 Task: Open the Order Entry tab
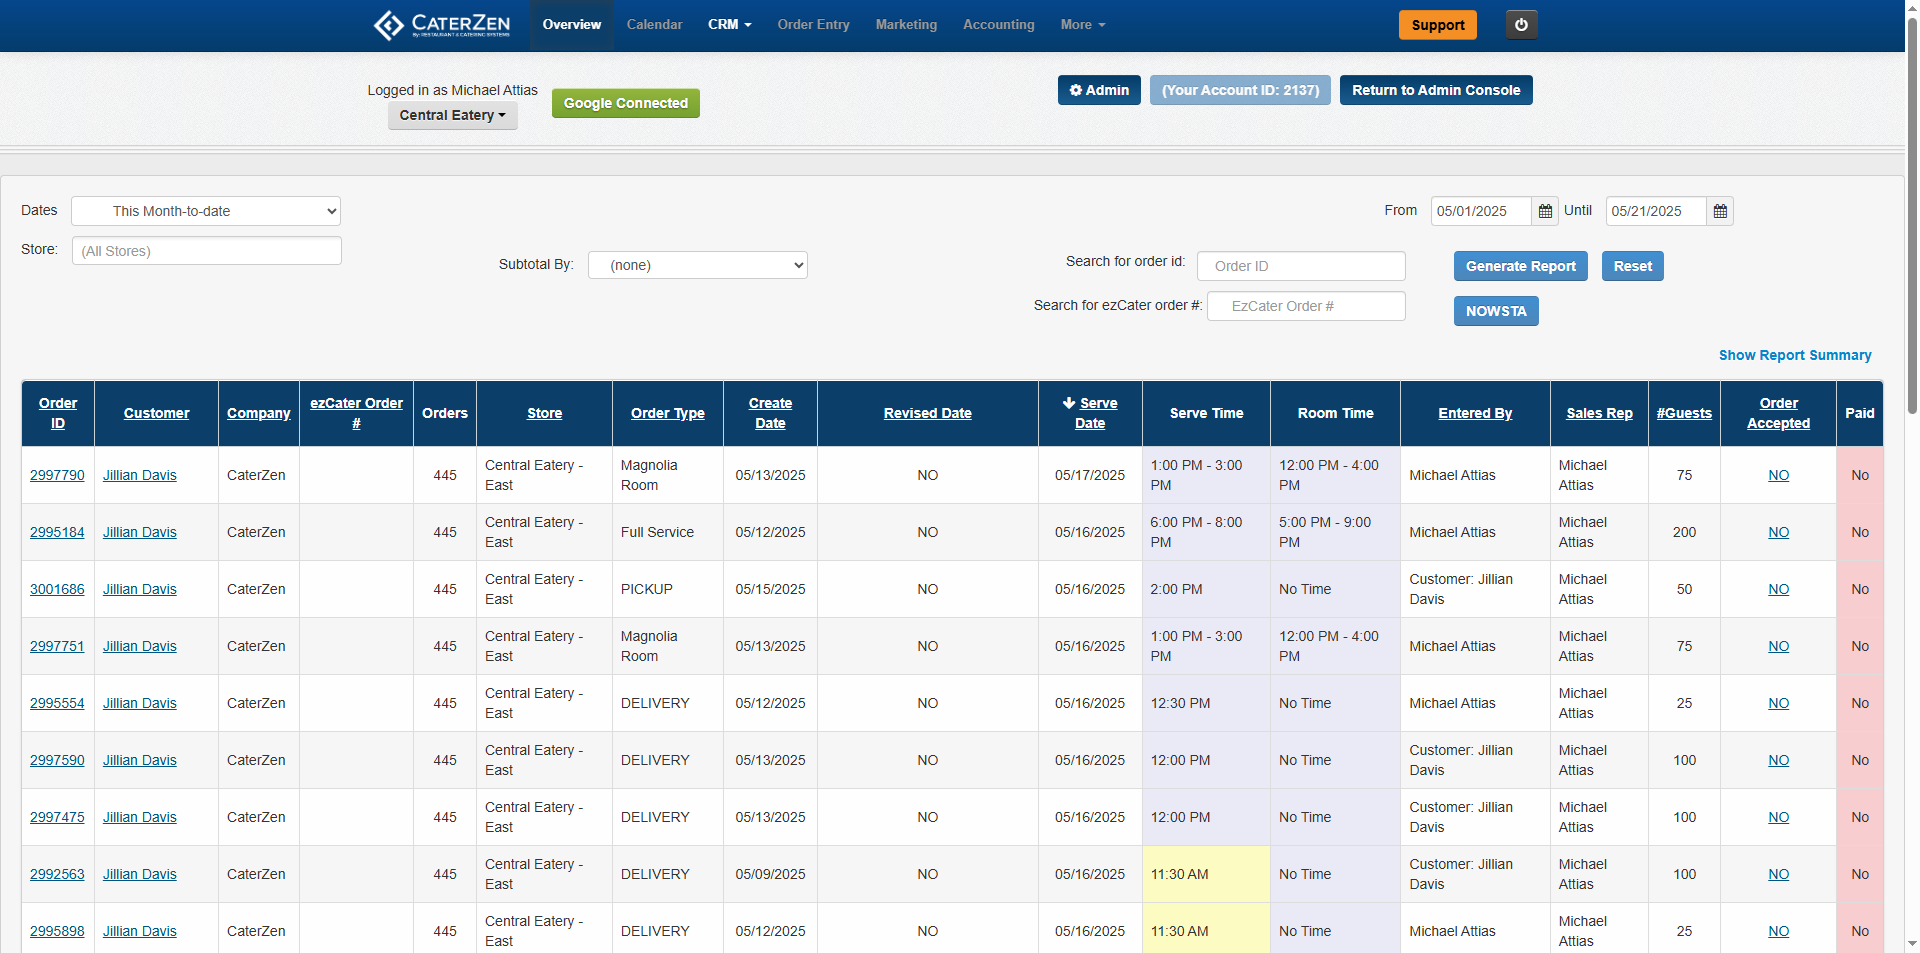[813, 25]
